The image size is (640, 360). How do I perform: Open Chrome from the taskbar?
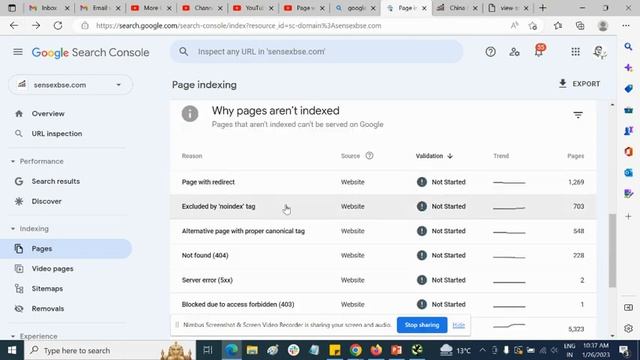click(356, 350)
